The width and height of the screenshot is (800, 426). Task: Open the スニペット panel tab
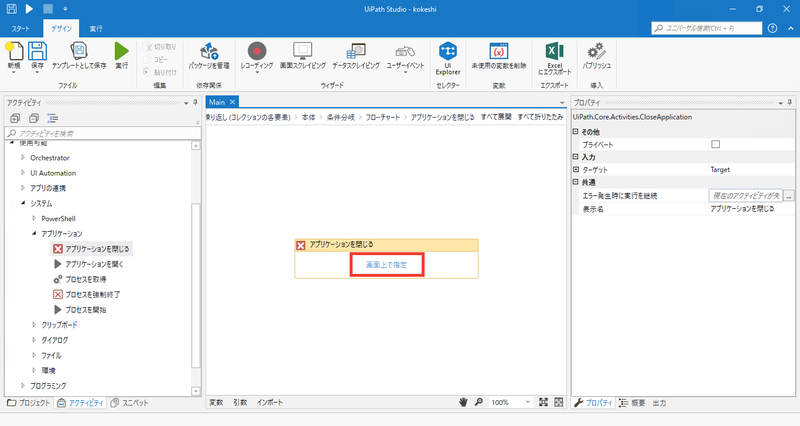coord(130,403)
